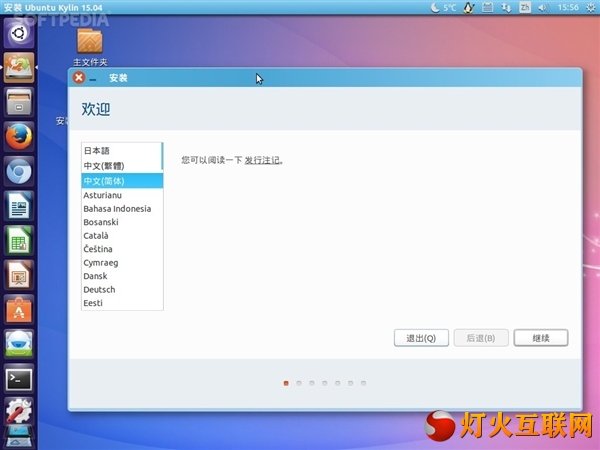This screenshot has width=600, height=450.
Task: Click the weather indicator showing 5°C
Action: [x=443, y=7]
